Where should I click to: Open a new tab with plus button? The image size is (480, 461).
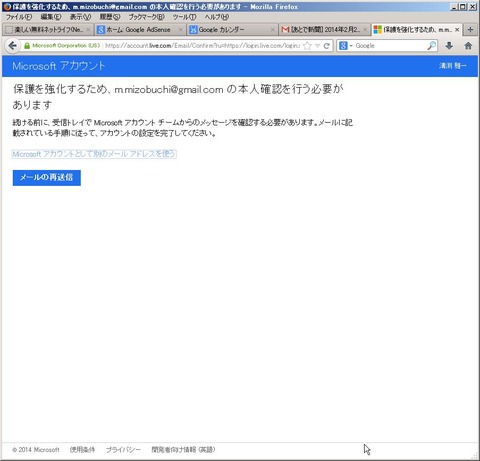[470, 30]
